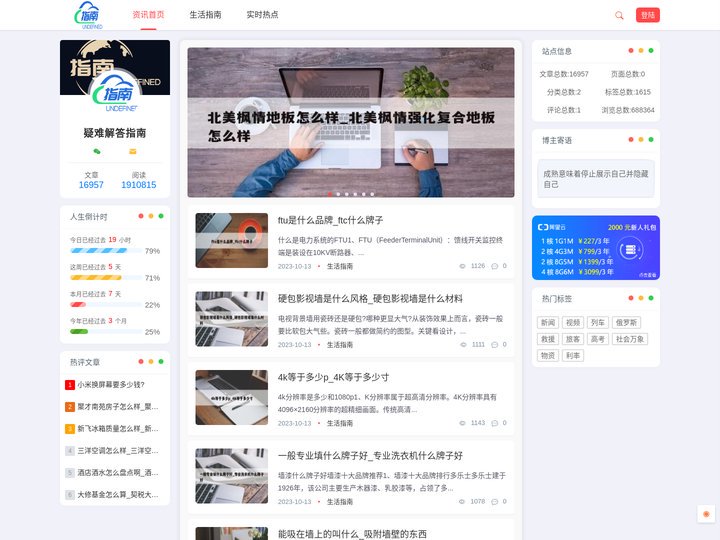Image resolution: width=720 pixels, height=540 pixels.
Task: Open hot article 酒店酒水怎么盘点啊
Action: [x=118, y=473]
